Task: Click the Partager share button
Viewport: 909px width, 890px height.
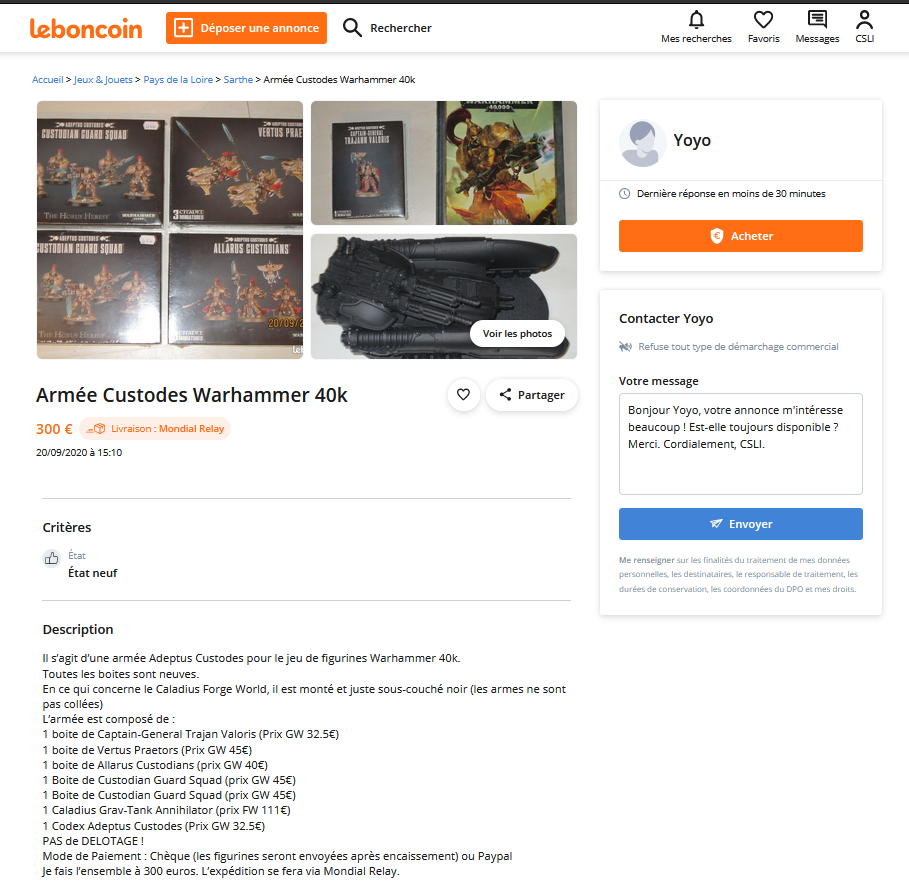Action: coord(532,395)
